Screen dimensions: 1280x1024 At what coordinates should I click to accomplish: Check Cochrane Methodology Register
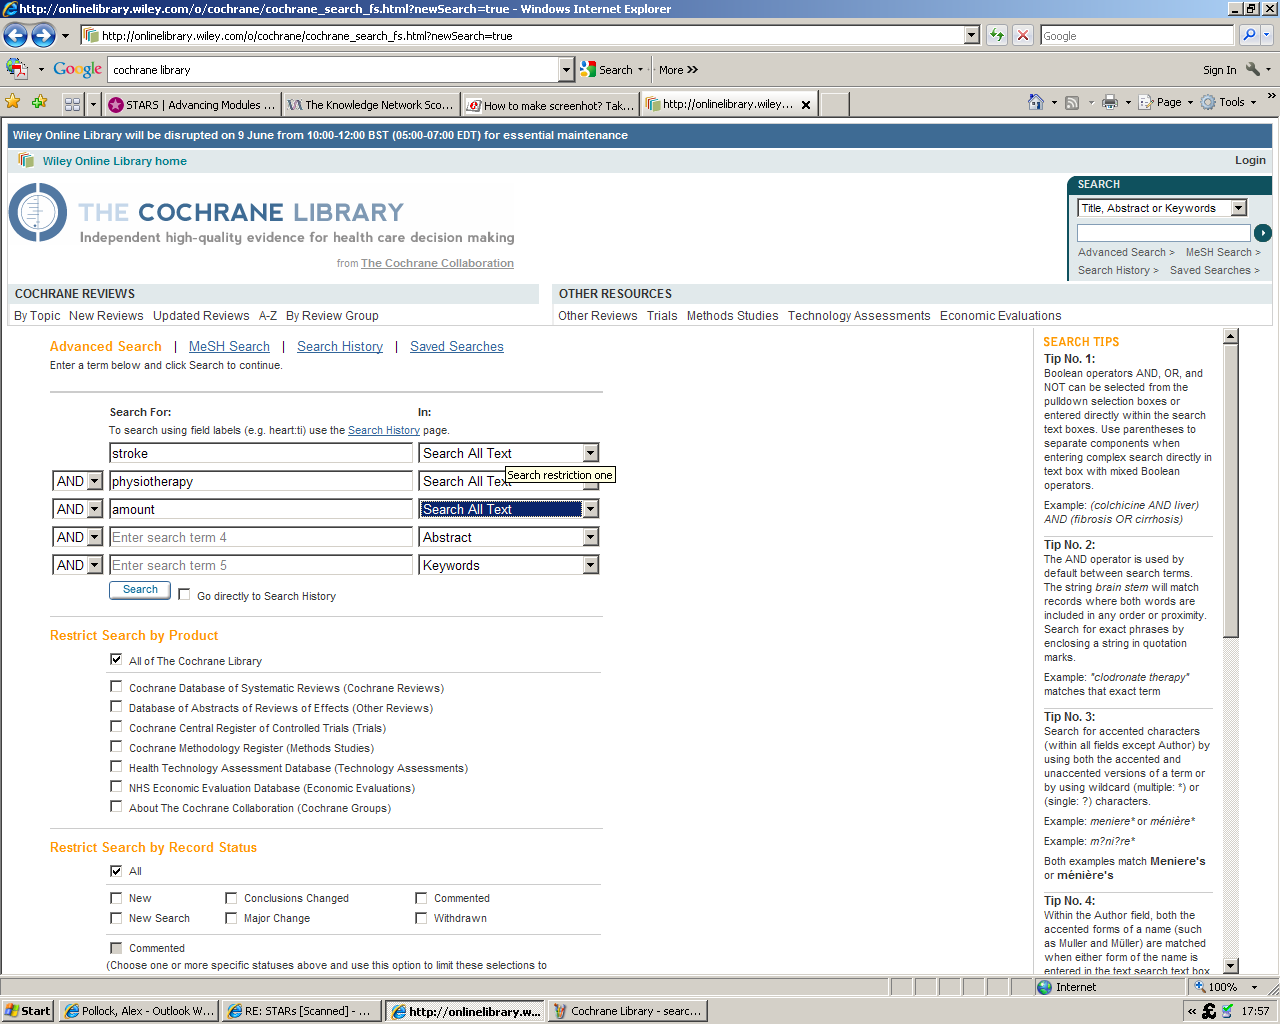[116, 746]
